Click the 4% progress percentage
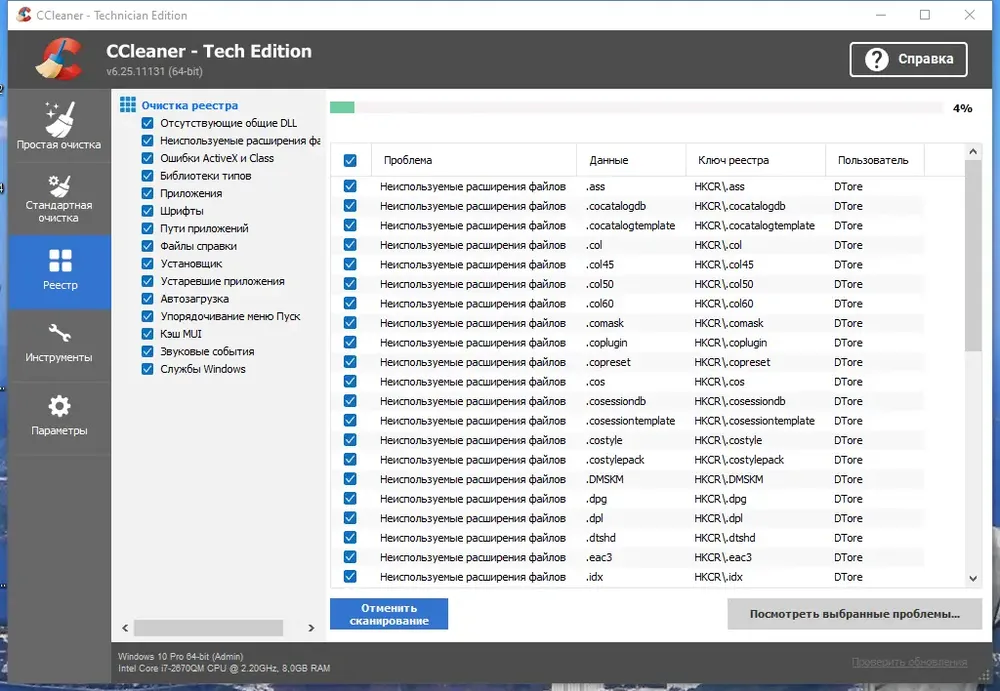The width and height of the screenshot is (1000, 691). coord(962,108)
